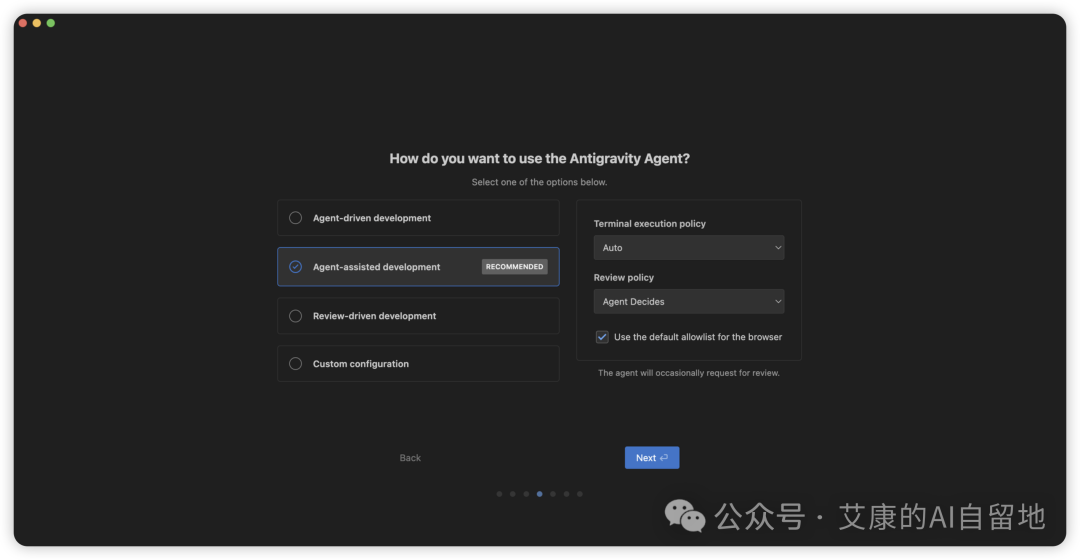This screenshot has width=1080, height=560.
Task: Click the last pagination dot
Action: [580, 494]
